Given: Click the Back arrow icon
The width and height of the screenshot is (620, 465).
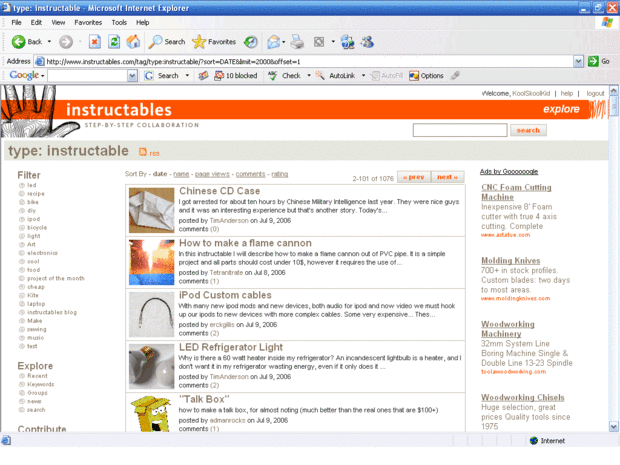Looking at the screenshot, I should (x=18, y=42).
